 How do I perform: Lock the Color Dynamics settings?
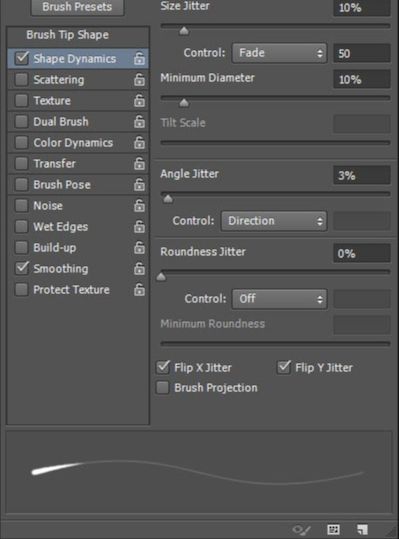coord(139,143)
